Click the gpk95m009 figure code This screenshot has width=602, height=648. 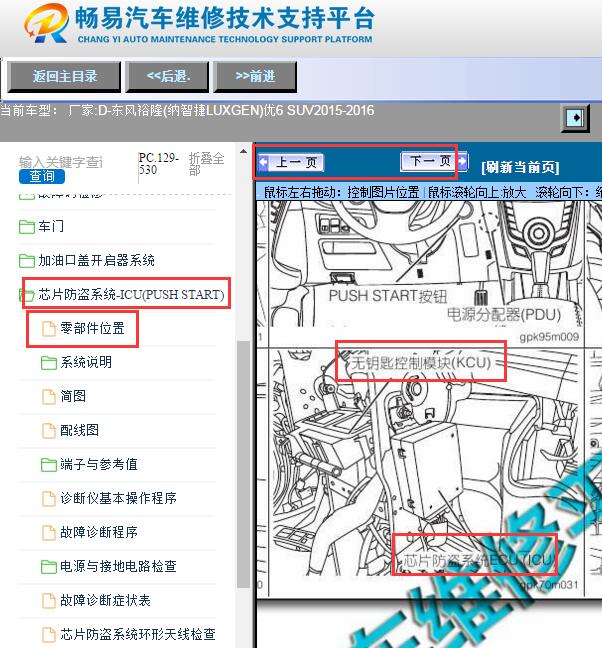pyautogui.click(x=549, y=337)
